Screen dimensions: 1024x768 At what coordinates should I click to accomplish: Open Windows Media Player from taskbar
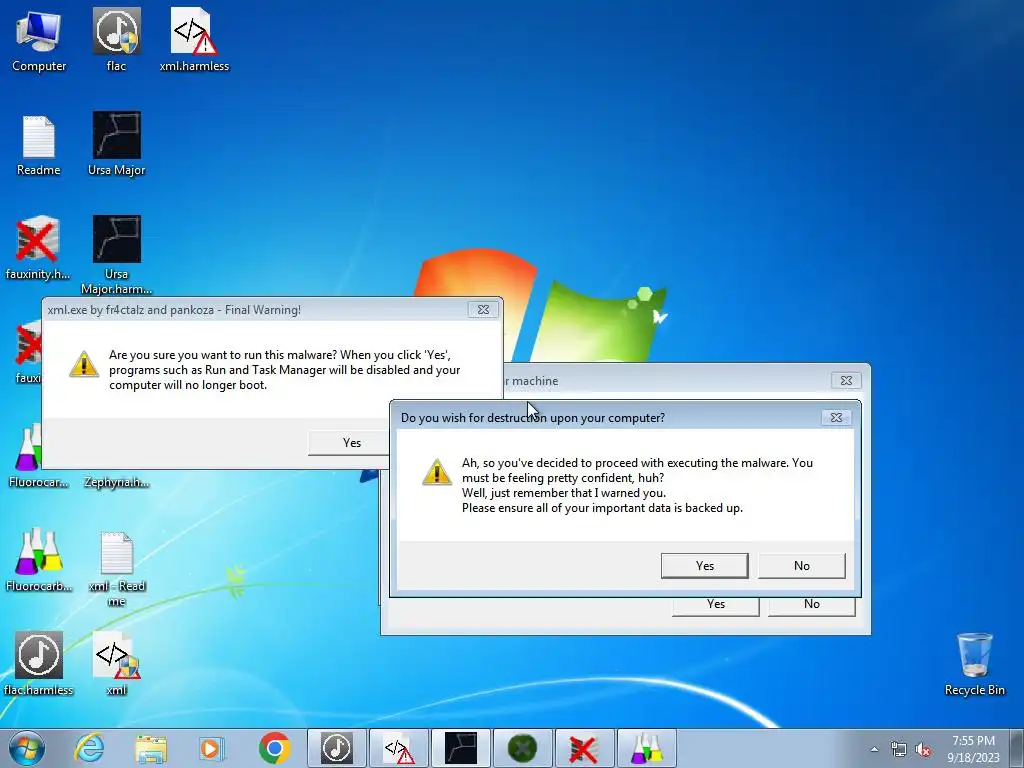tap(212, 748)
